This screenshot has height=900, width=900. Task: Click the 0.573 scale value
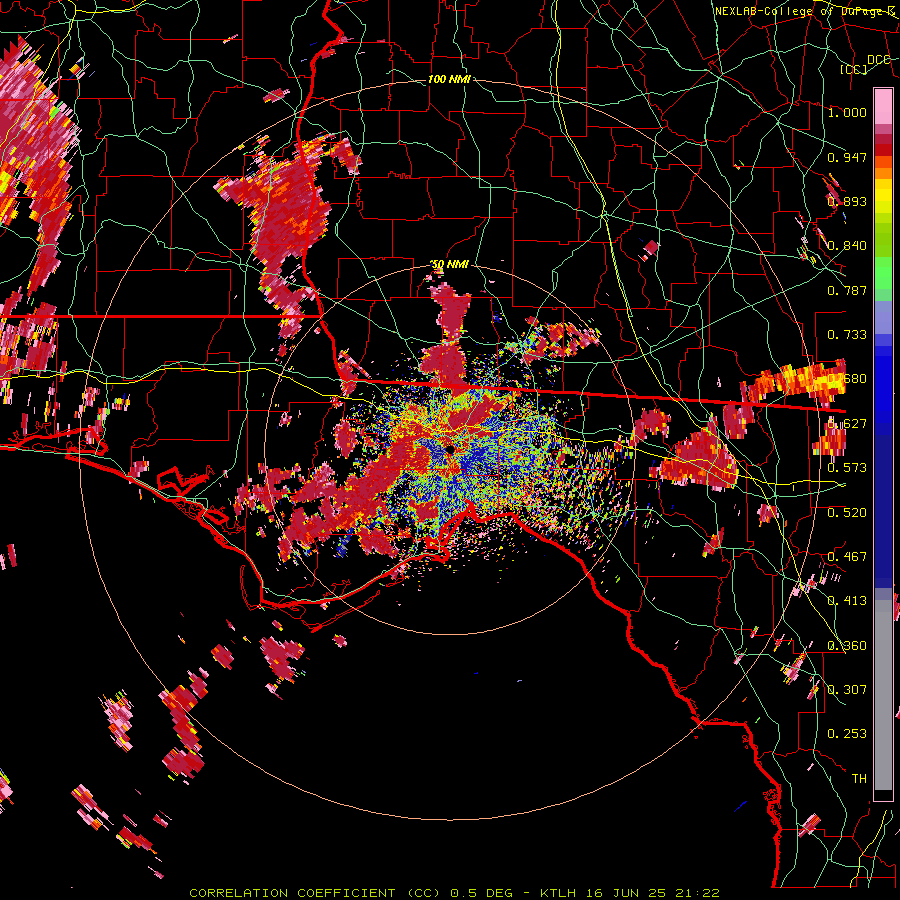tap(847, 468)
